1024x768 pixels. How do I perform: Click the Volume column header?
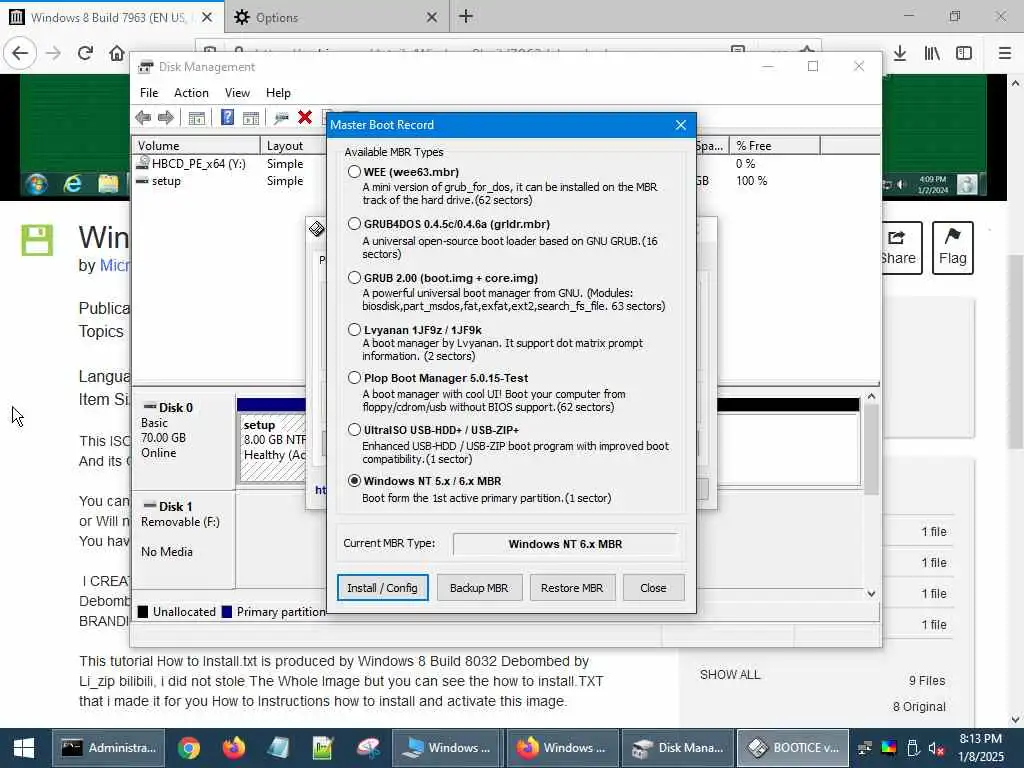(197, 146)
